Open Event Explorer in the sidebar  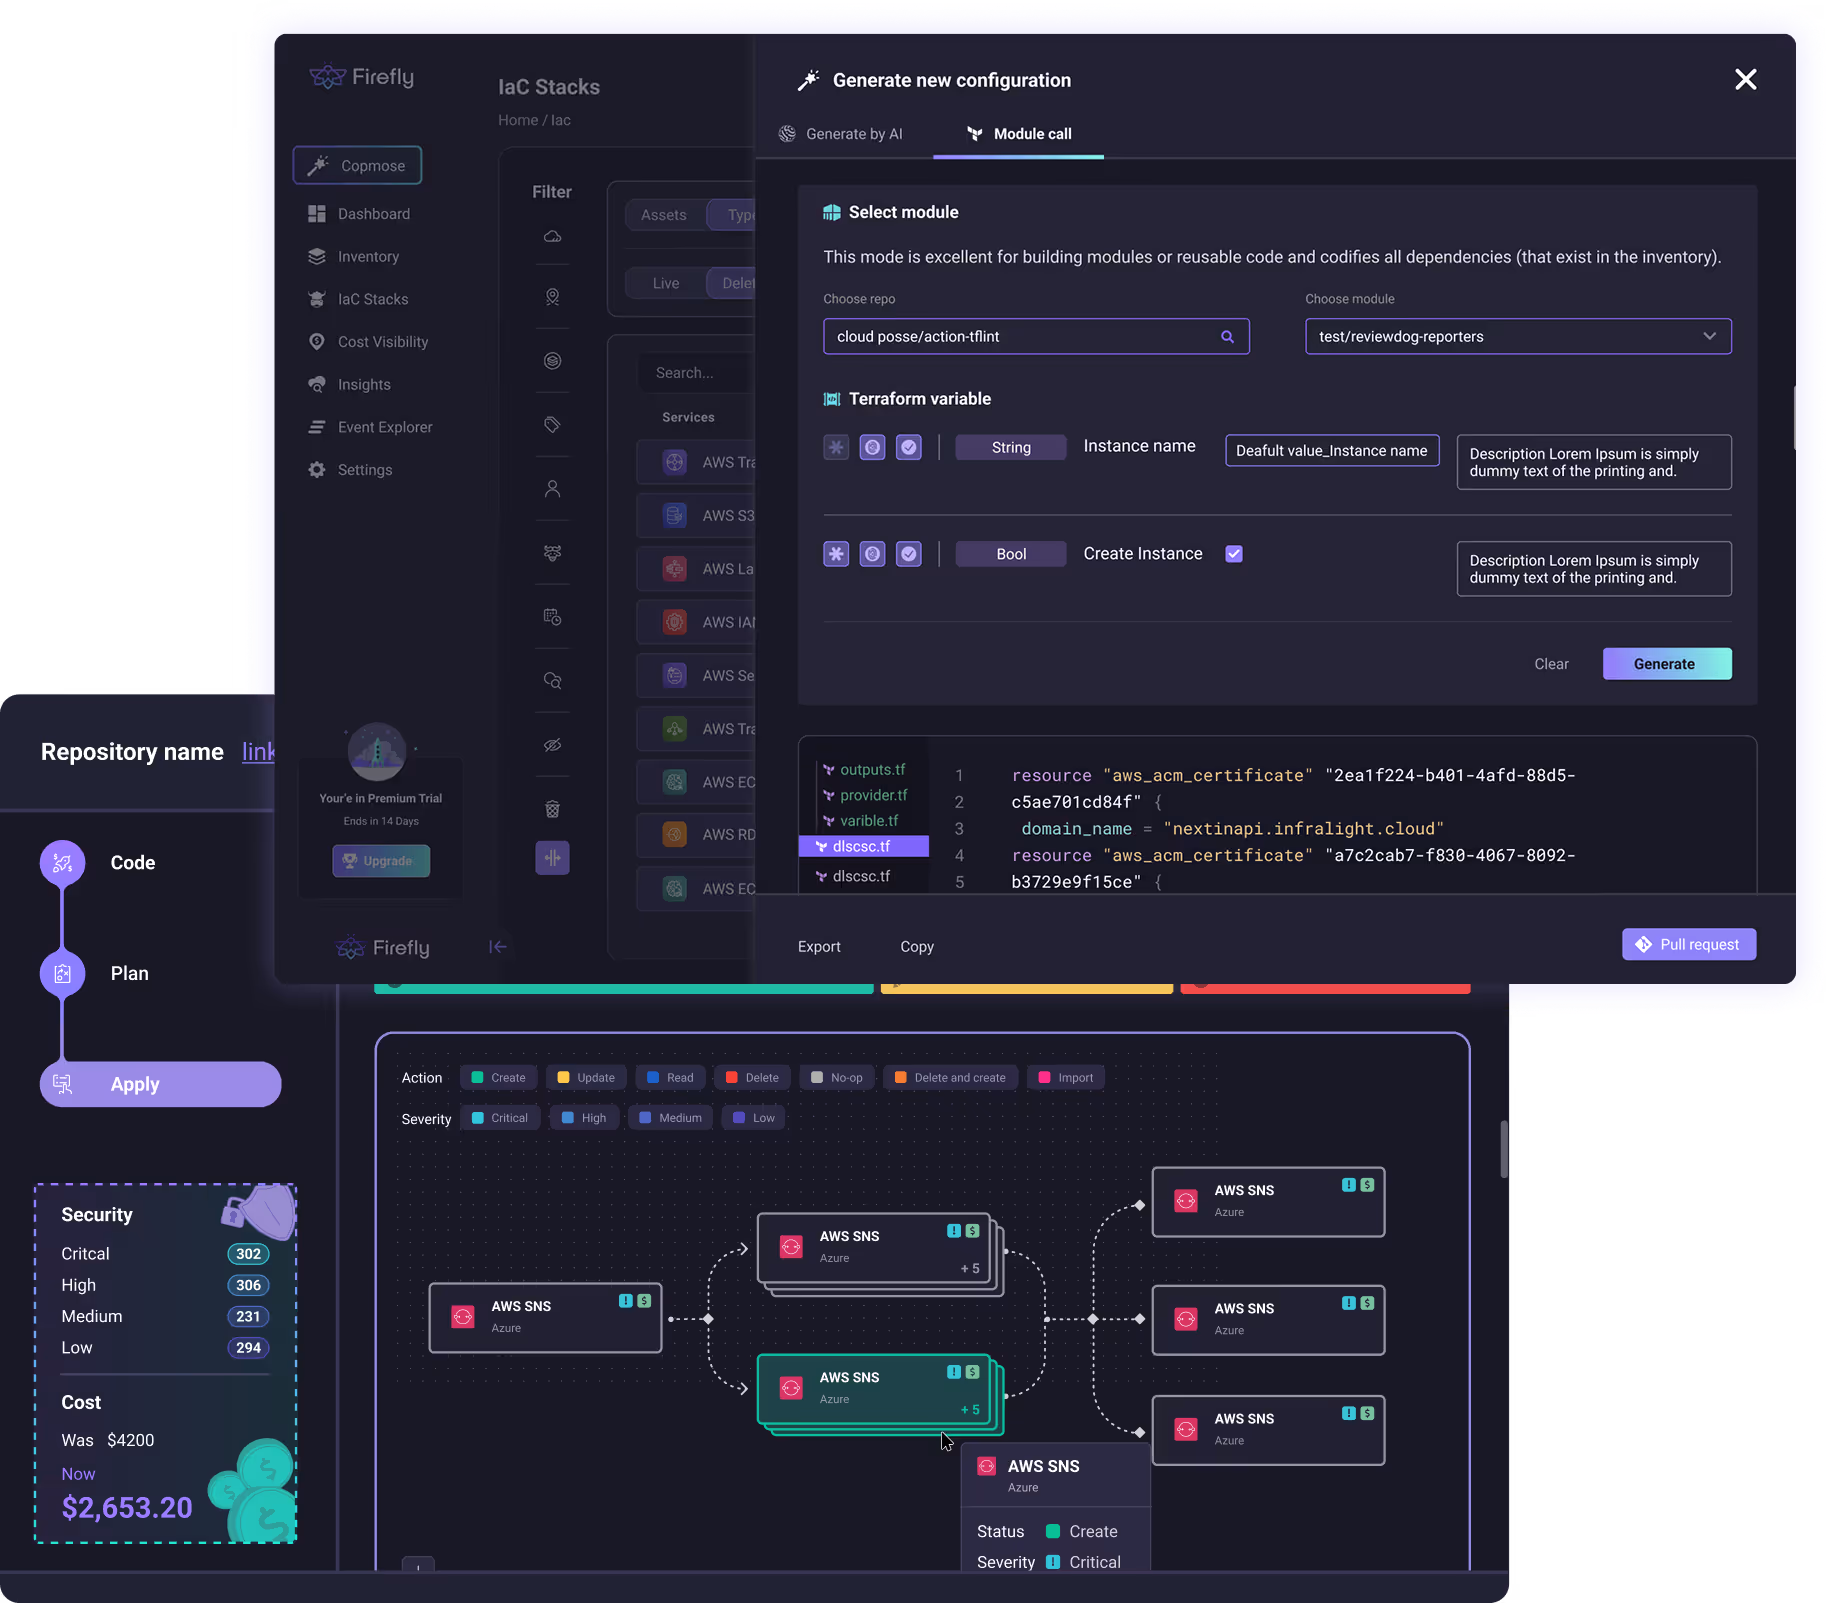pyautogui.click(x=371, y=427)
